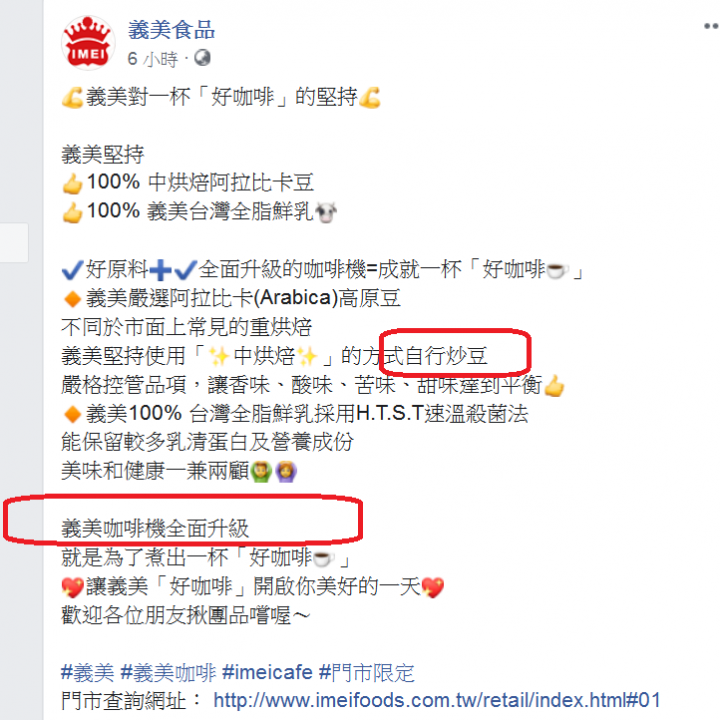The image size is (720, 720).
Task: Click the IMEI crown profile picture
Action: tap(88, 42)
